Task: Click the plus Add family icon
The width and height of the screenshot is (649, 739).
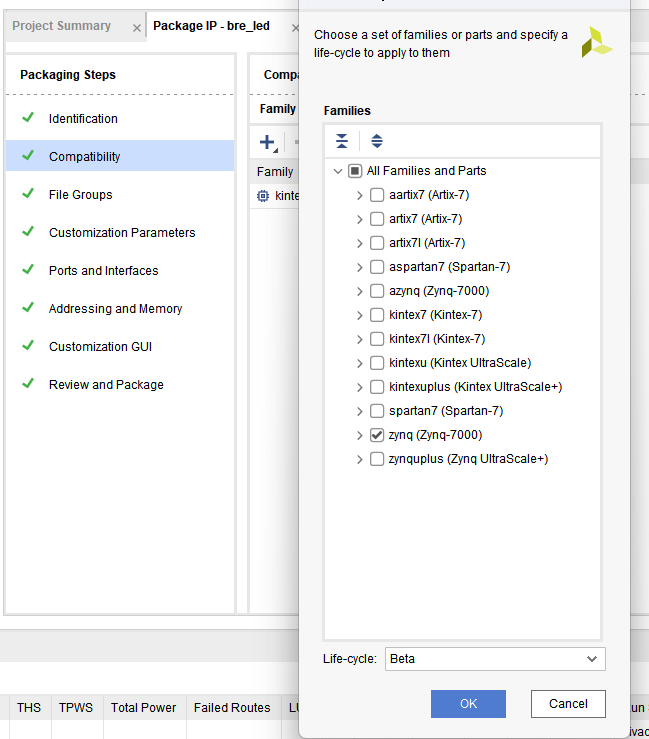Action: point(268,142)
